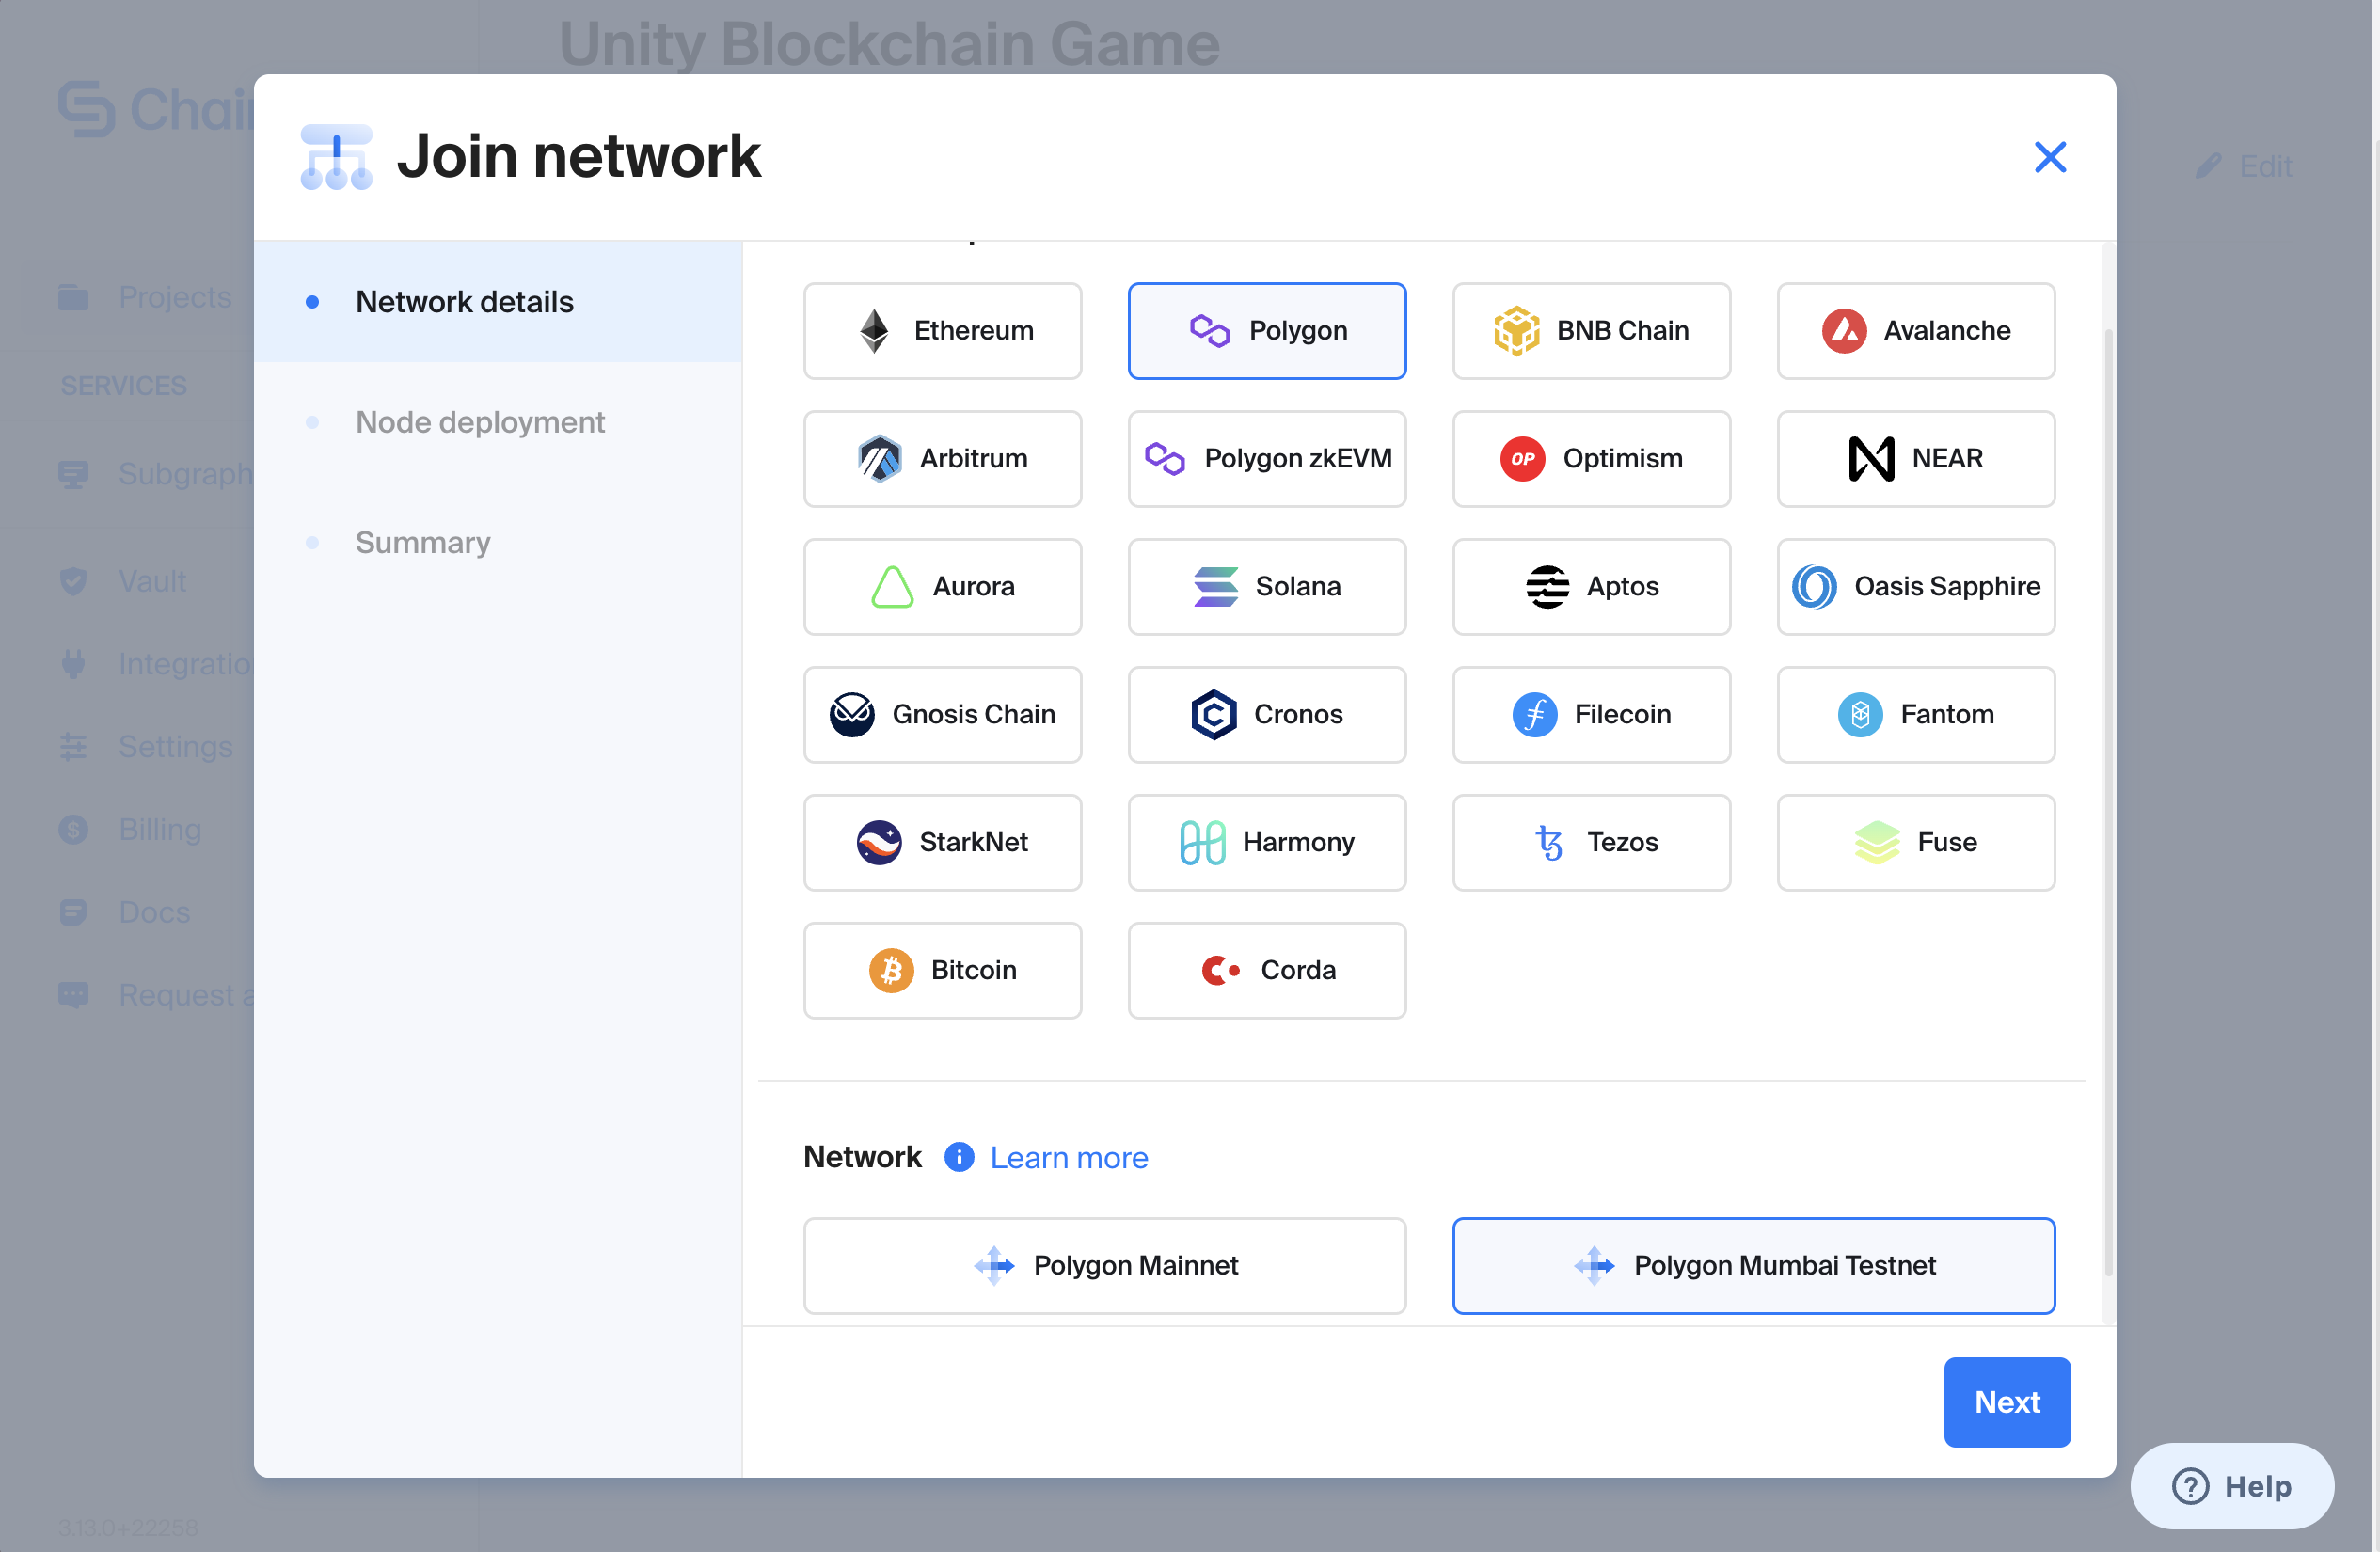2380x1552 pixels.
Task: Go to the Node deployment step
Action: 480,422
